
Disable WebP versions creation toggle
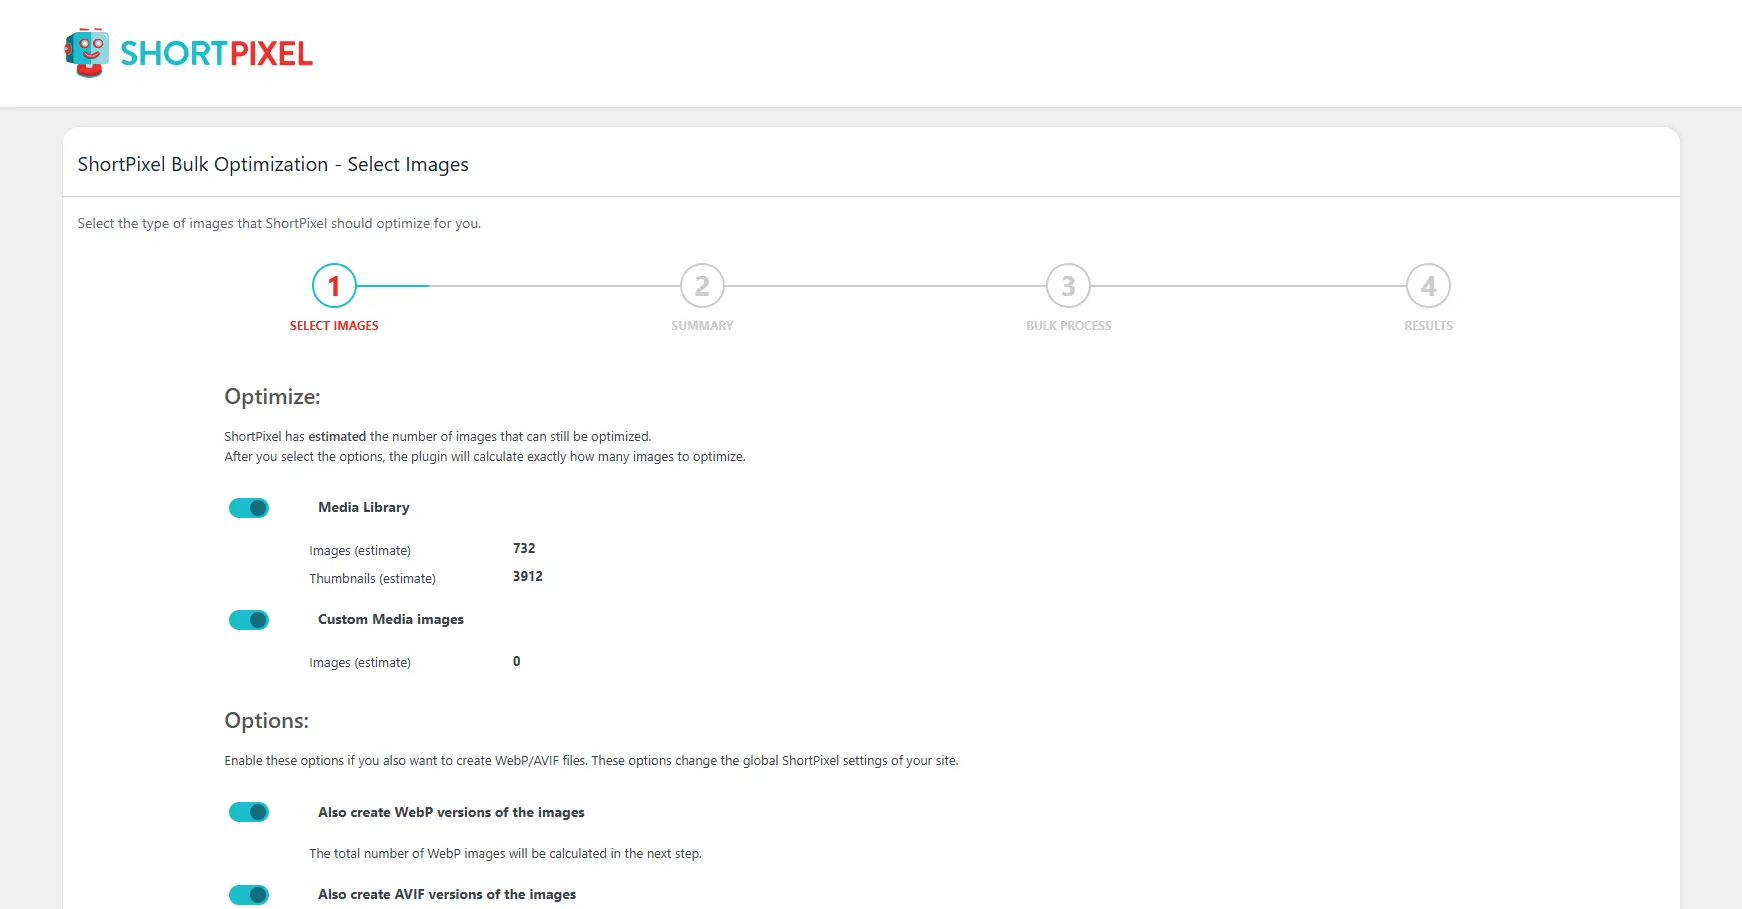coord(248,811)
